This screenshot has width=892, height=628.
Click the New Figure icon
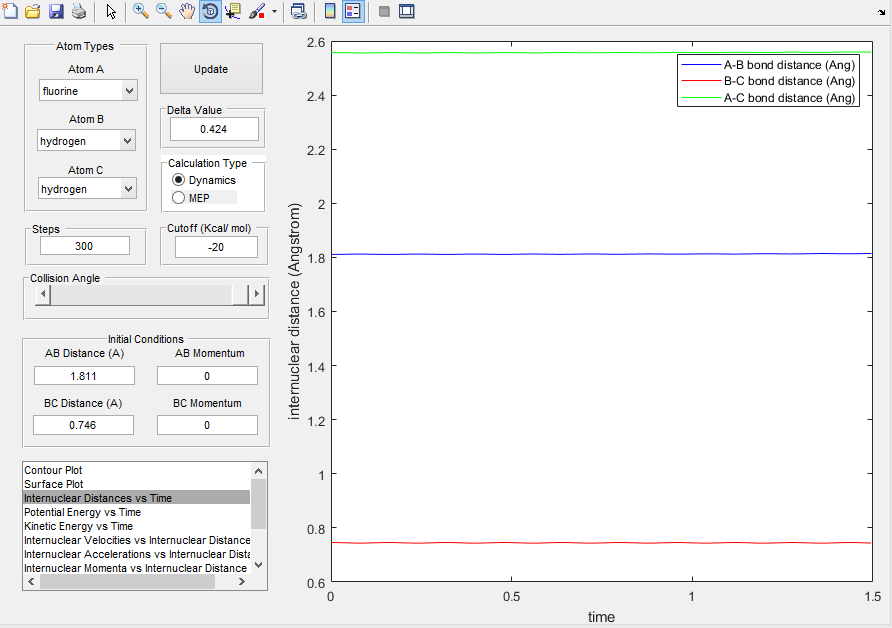pos(11,12)
